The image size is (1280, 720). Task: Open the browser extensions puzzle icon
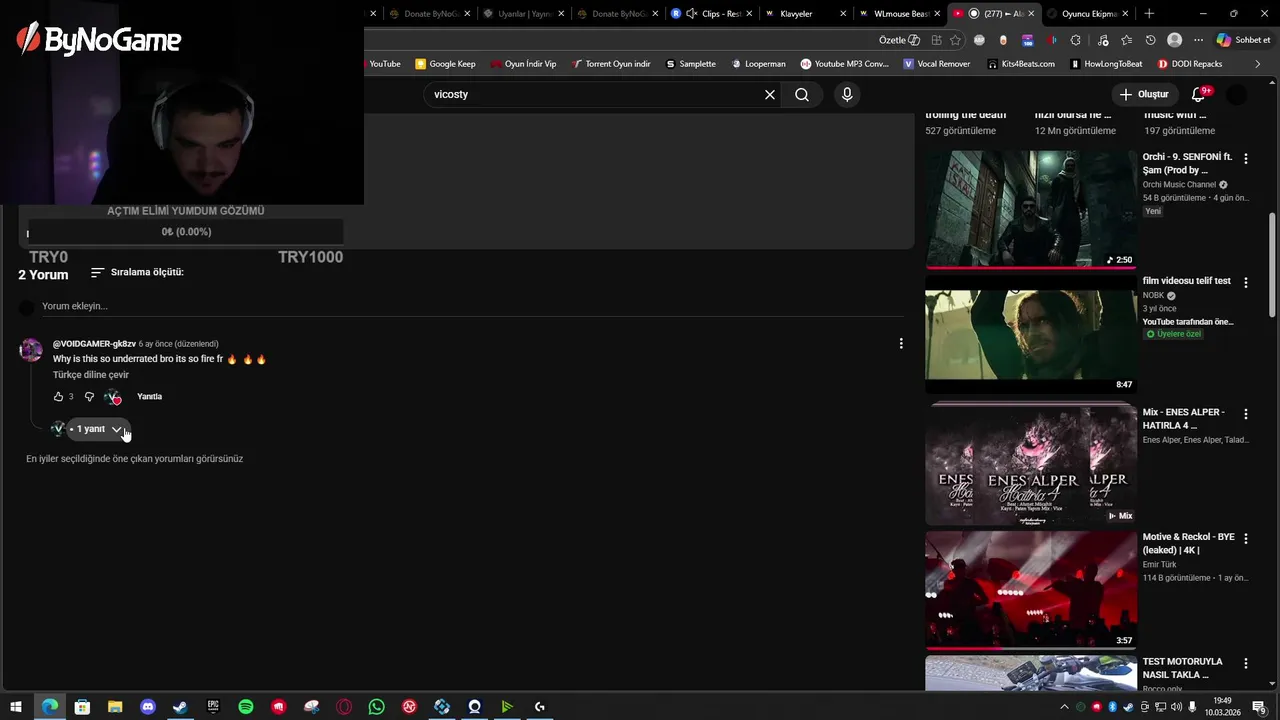[x=1076, y=40]
